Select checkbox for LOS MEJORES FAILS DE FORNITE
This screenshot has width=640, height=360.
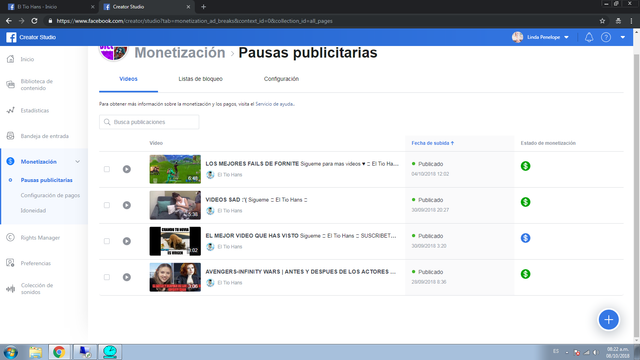[x=107, y=169]
